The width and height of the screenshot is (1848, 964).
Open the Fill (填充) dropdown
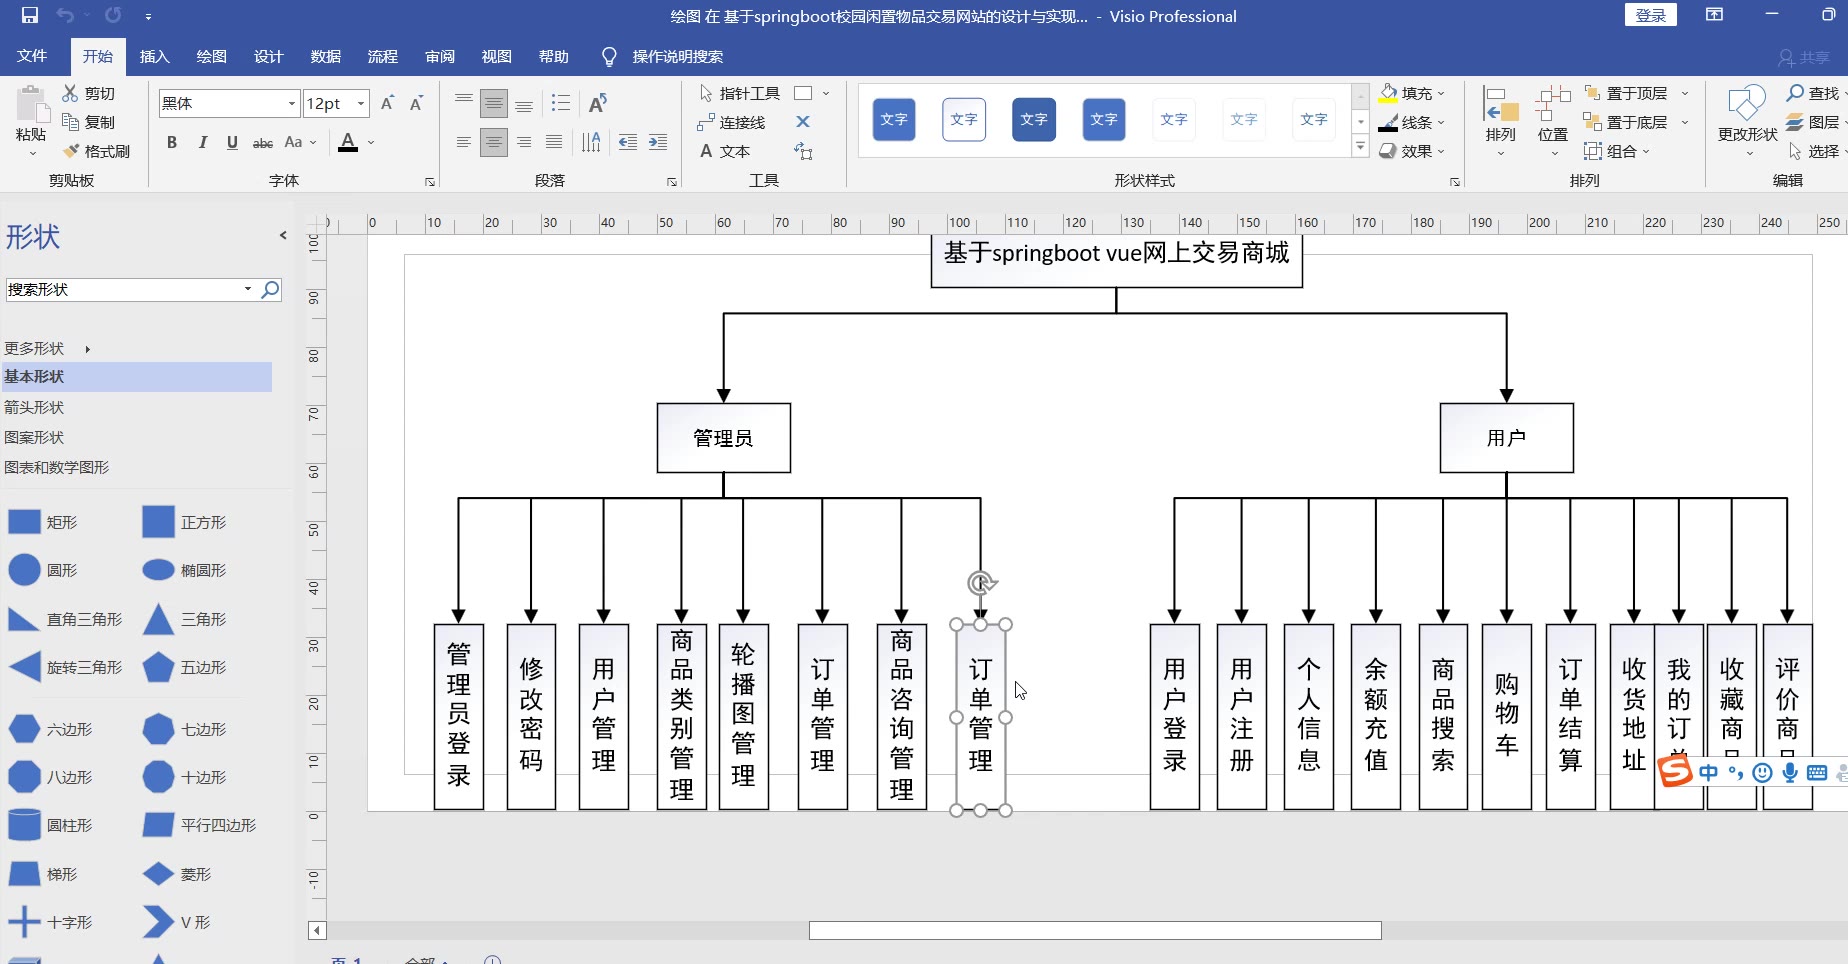tap(1412, 93)
